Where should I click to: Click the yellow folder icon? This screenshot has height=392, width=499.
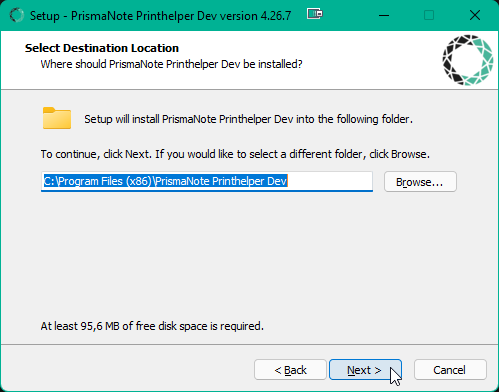click(57, 118)
